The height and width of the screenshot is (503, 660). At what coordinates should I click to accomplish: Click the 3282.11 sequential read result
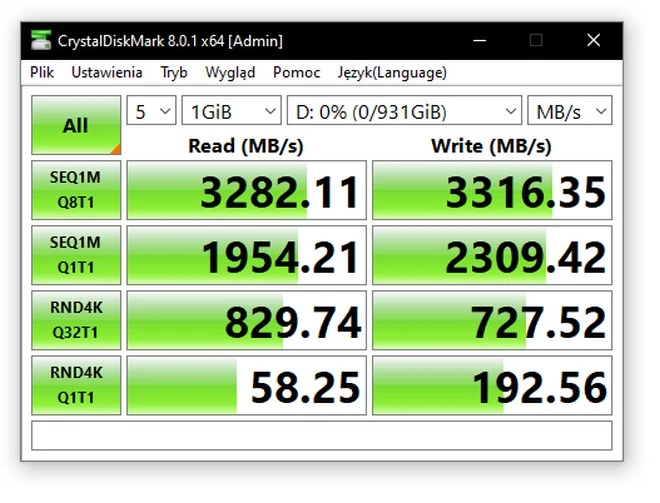pos(246,190)
